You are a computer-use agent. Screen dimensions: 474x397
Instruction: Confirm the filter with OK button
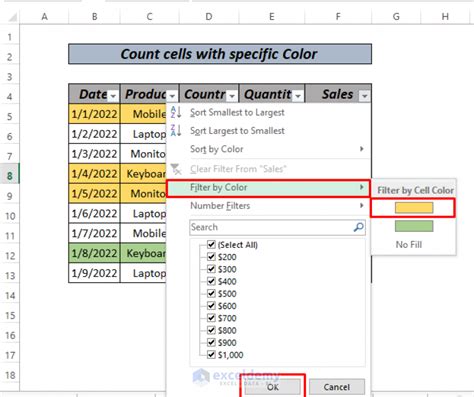click(272, 387)
